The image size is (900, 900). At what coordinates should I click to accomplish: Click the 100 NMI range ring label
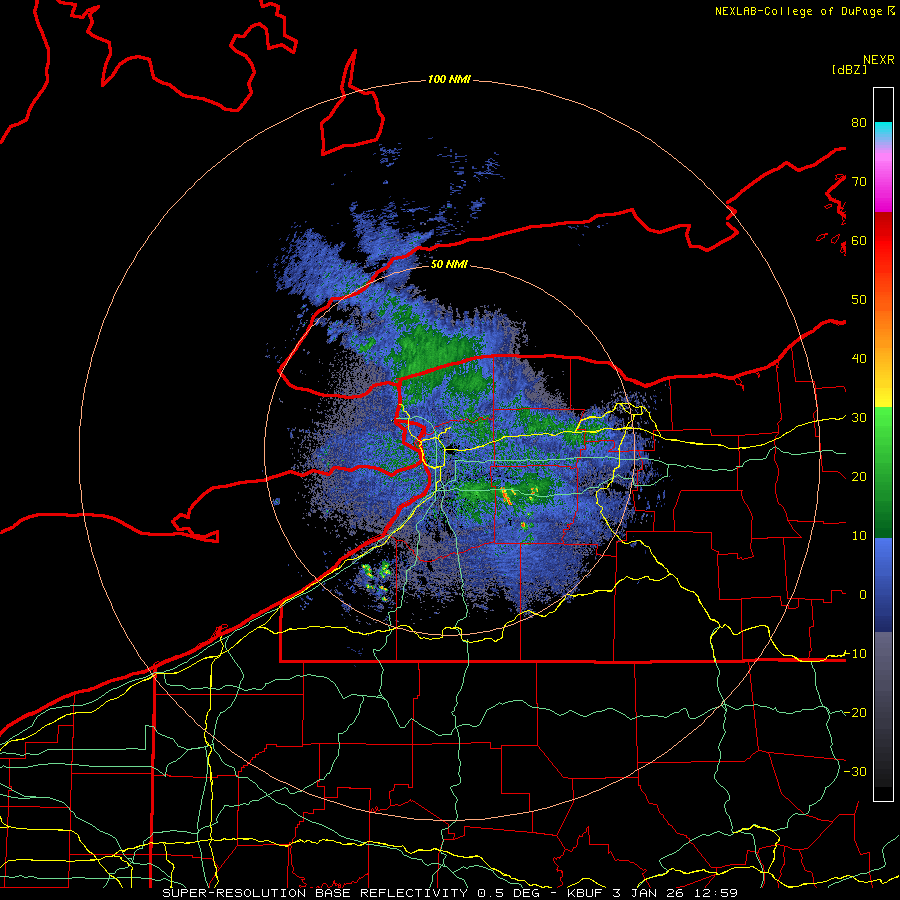click(x=449, y=79)
